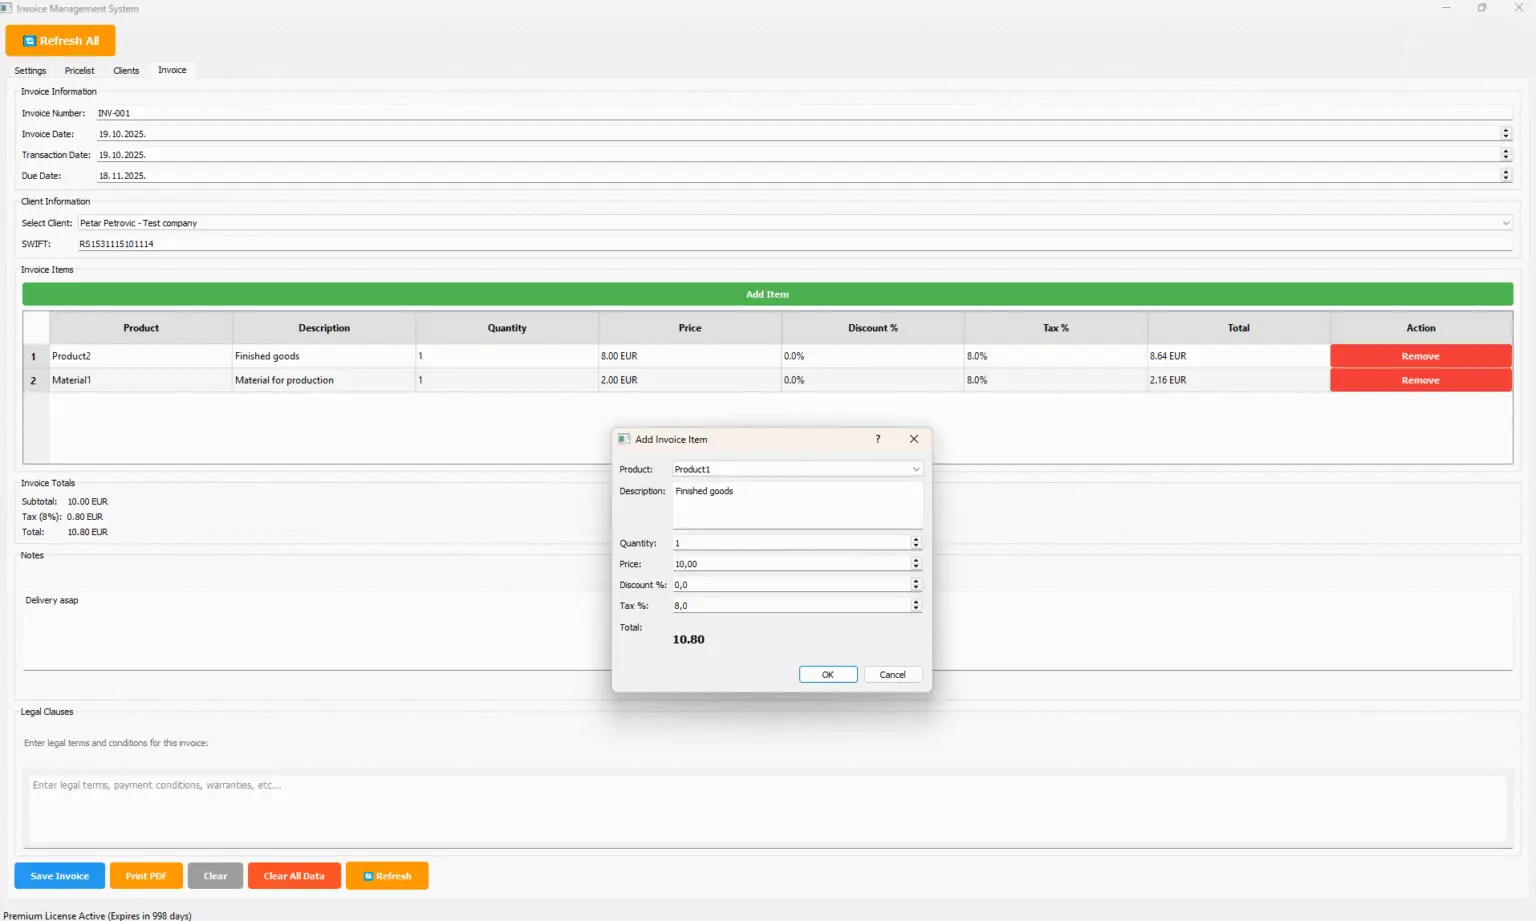Open the help question mark in dialog
This screenshot has height=921, width=1536.
(878, 439)
